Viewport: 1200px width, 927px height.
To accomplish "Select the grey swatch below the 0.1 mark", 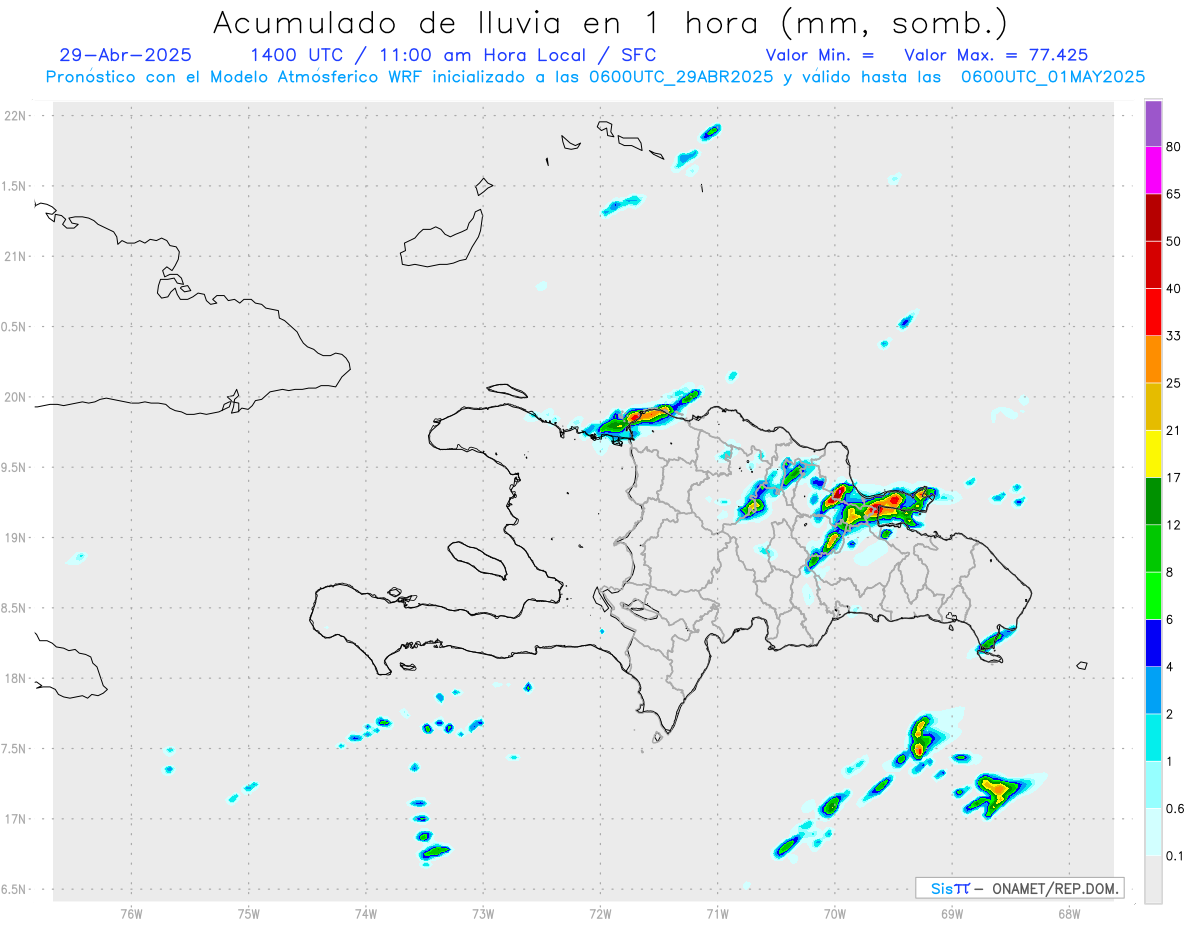I will 1153,879.
